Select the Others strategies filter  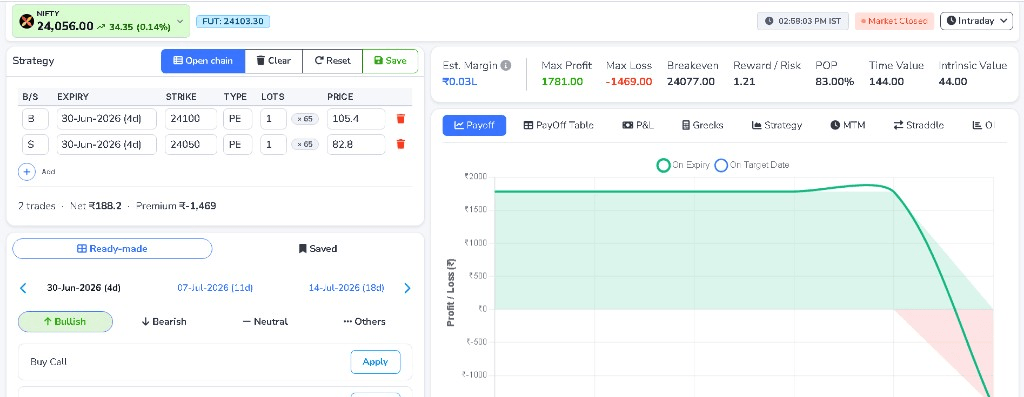pos(364,322)
